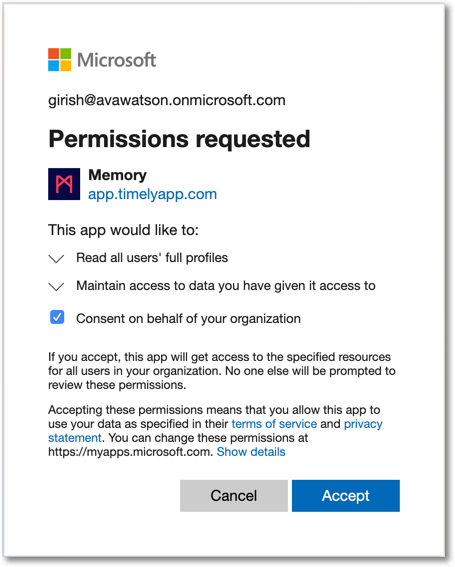Click the This app would like to text

pos(123,230)
